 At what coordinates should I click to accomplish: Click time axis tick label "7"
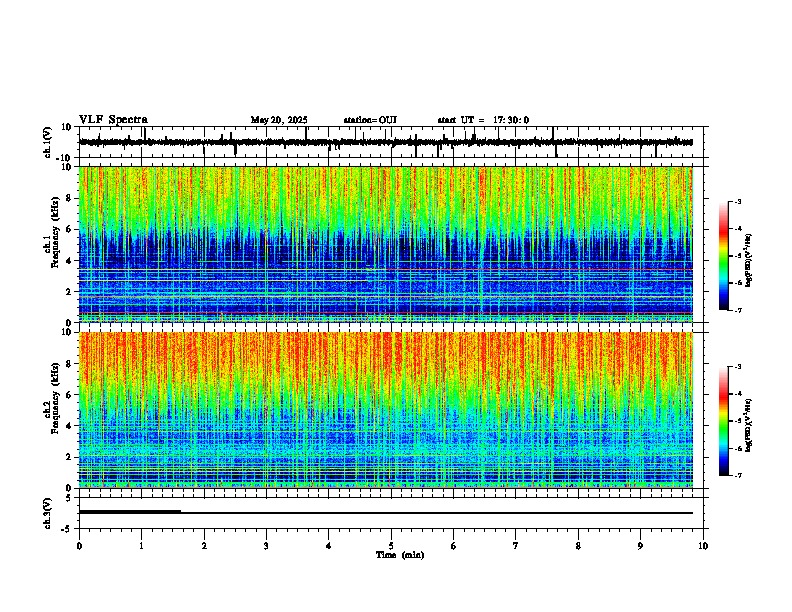(x=516, y=546)
